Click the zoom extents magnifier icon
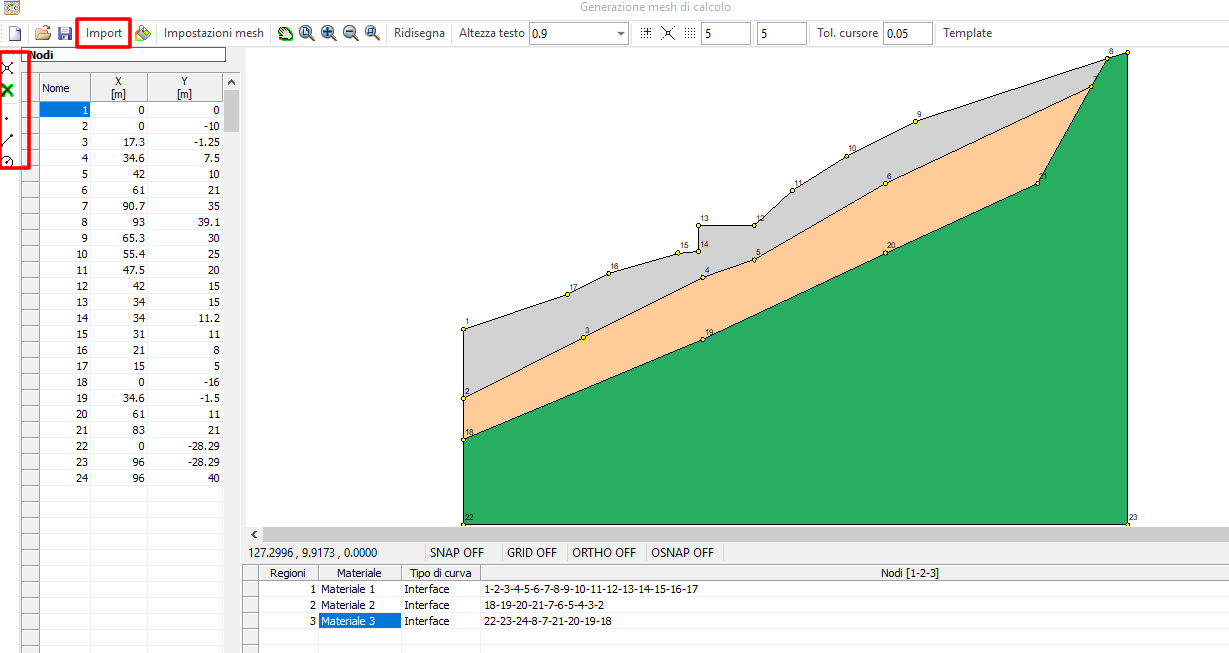The width and height of the screenshot is (1229, 653). (x=372, y=33)
